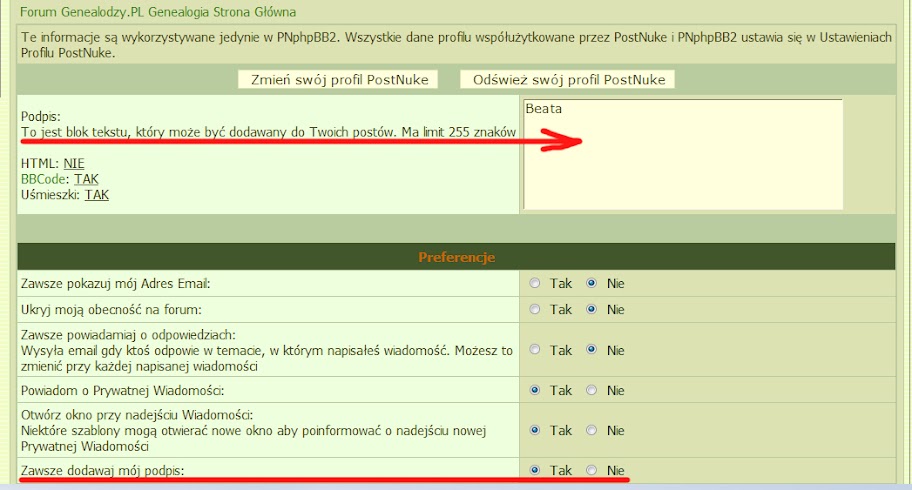
Task: Select Tak for Zawsze powiadamiaj o odpowiedziach
Action: click(x=535, y=350)
